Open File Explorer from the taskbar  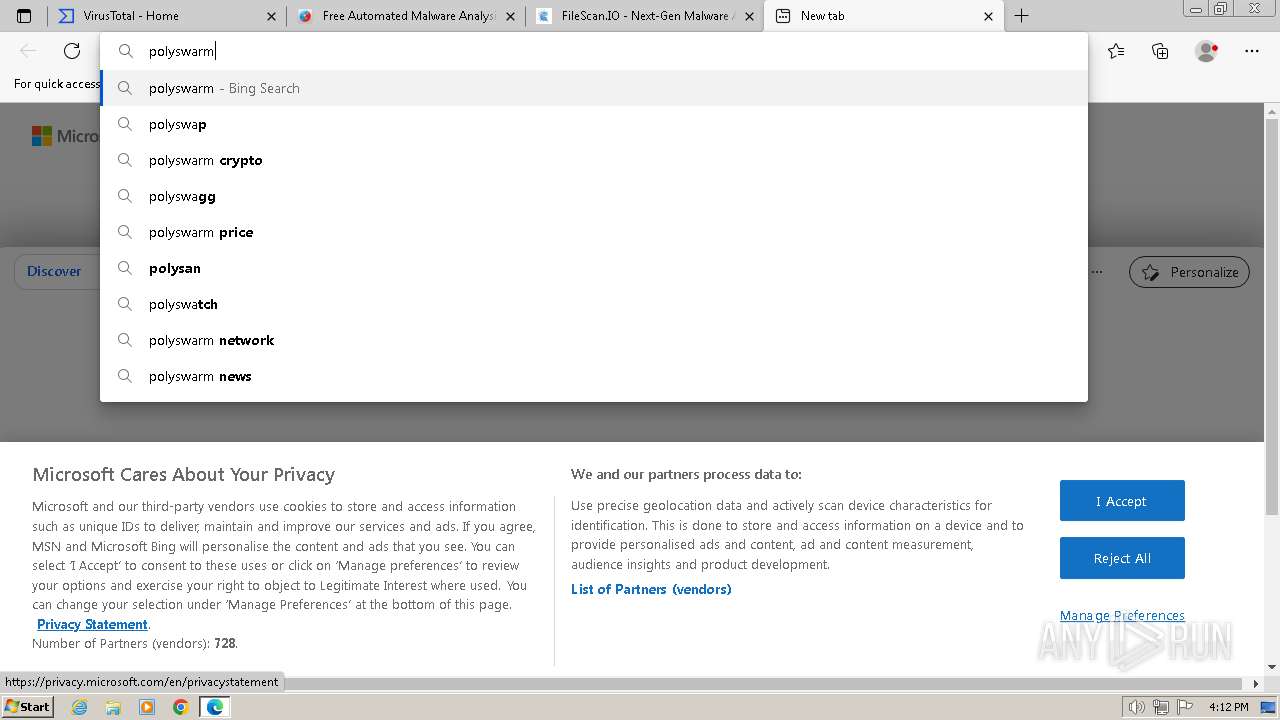(113, 707)
